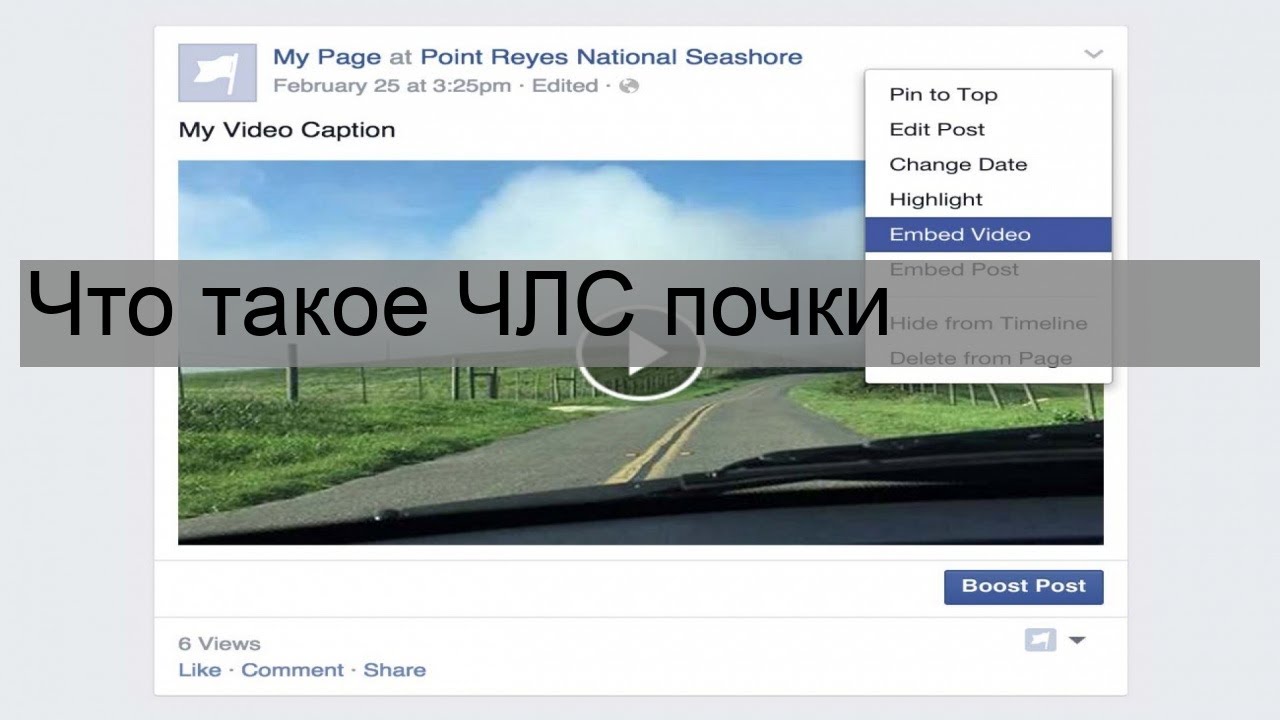Open the My Page link

coord(327,57)
